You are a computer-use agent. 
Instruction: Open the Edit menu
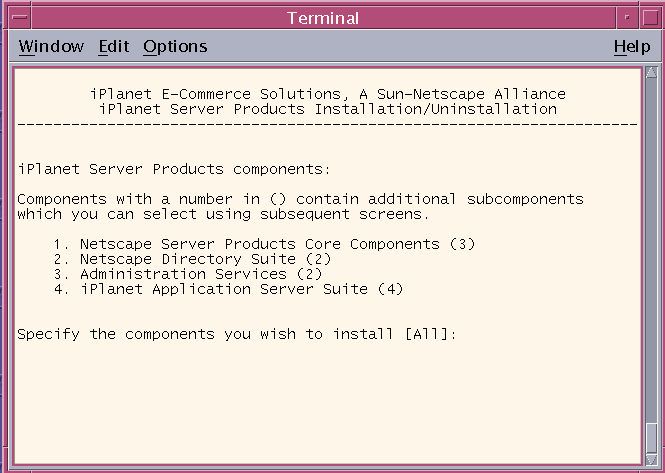(114, 46)
